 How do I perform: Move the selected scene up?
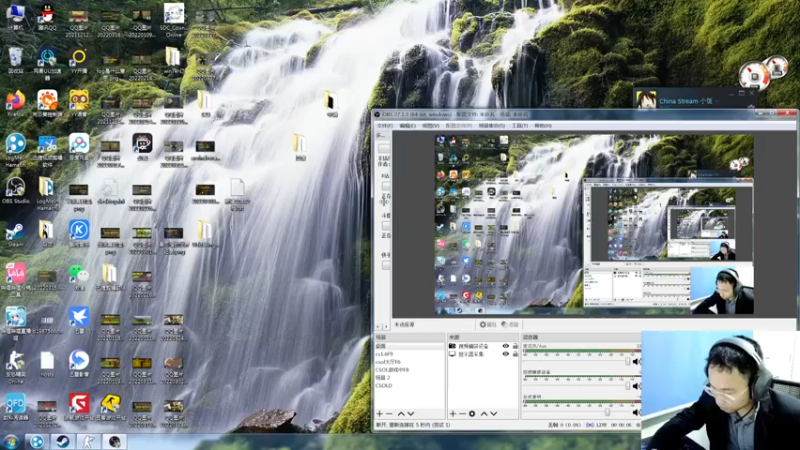(401, 414)
